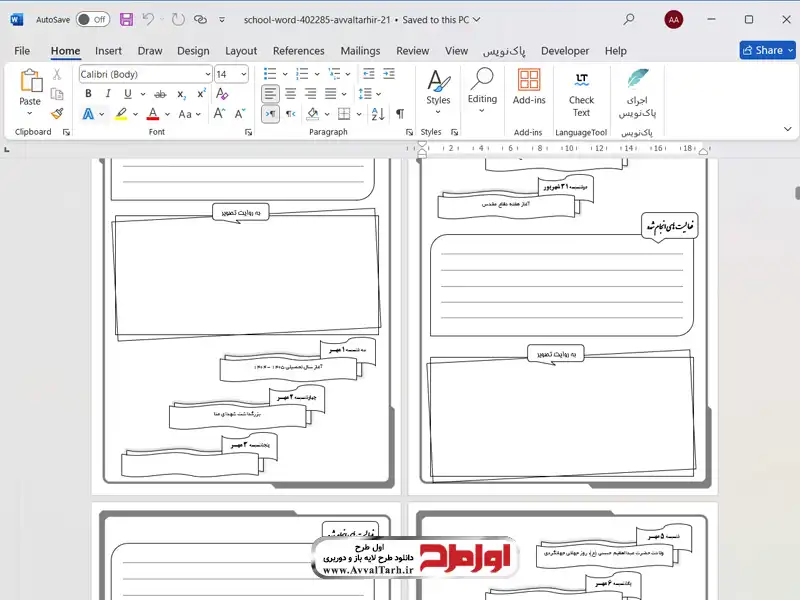The width and height of the screenshot is (800, 600).
Task: Save the document with the floppy disk icon
Action: [126, 19]
